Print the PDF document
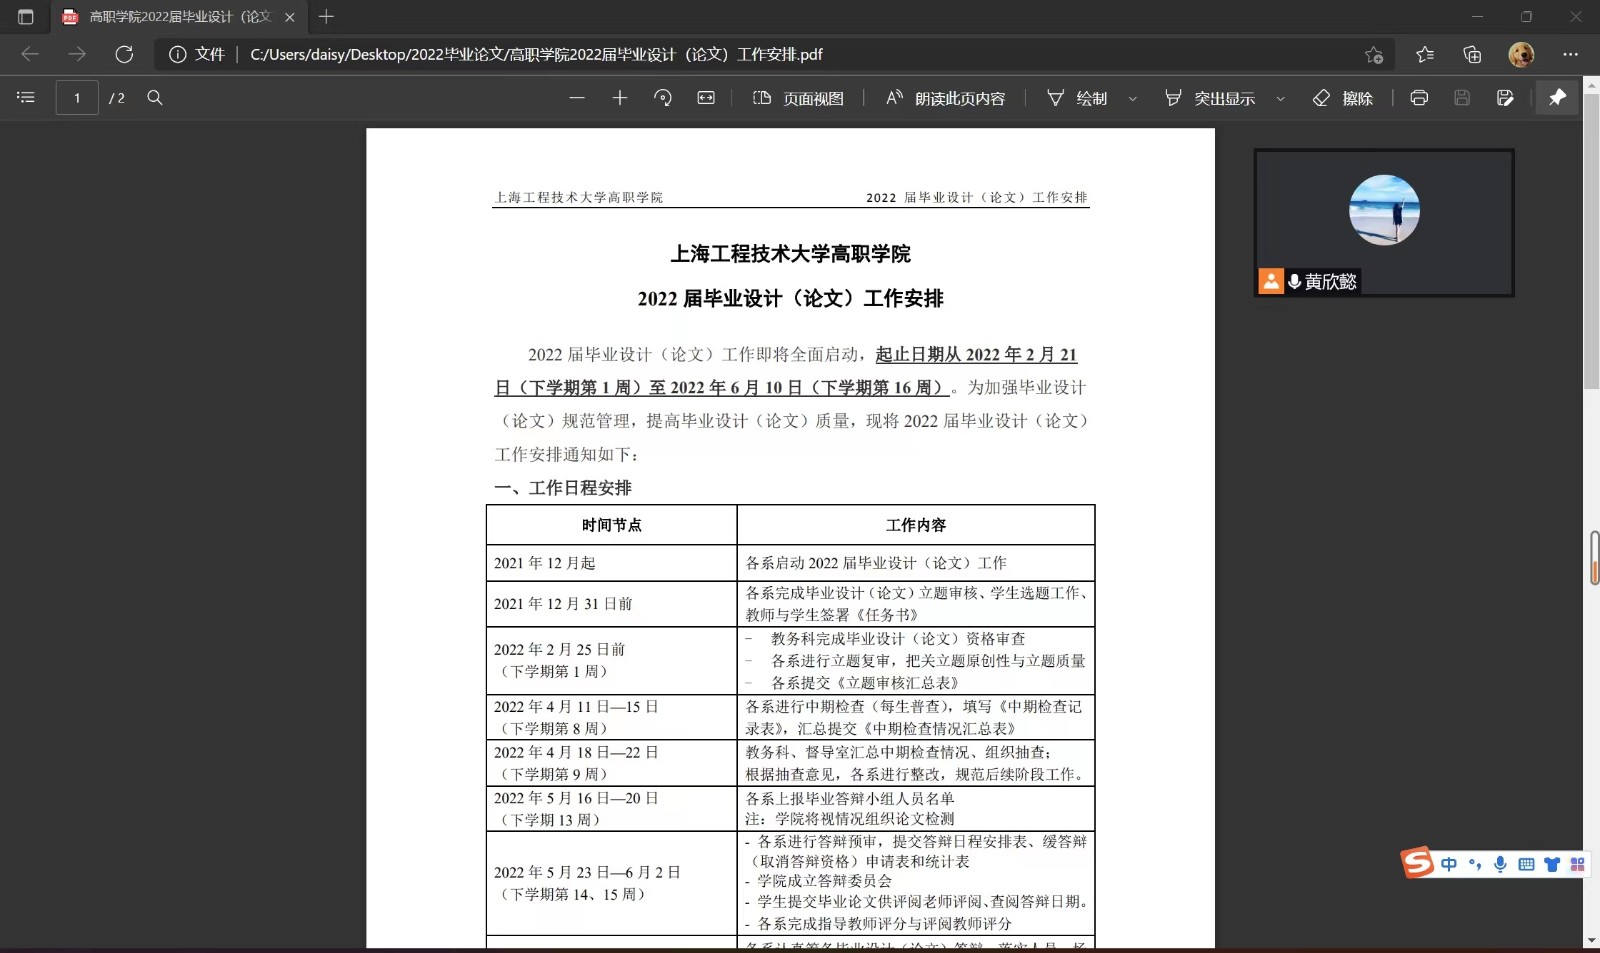This screenshot has height=953, width=1600. [1419, 97]
